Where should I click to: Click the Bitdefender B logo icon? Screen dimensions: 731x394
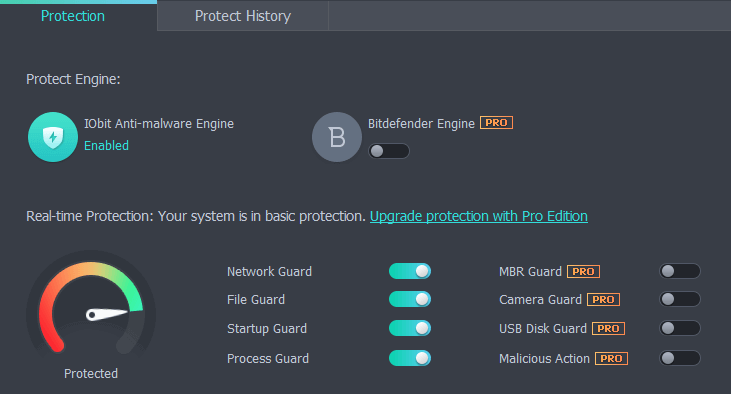pyautogui.click(x=337, y=137)
